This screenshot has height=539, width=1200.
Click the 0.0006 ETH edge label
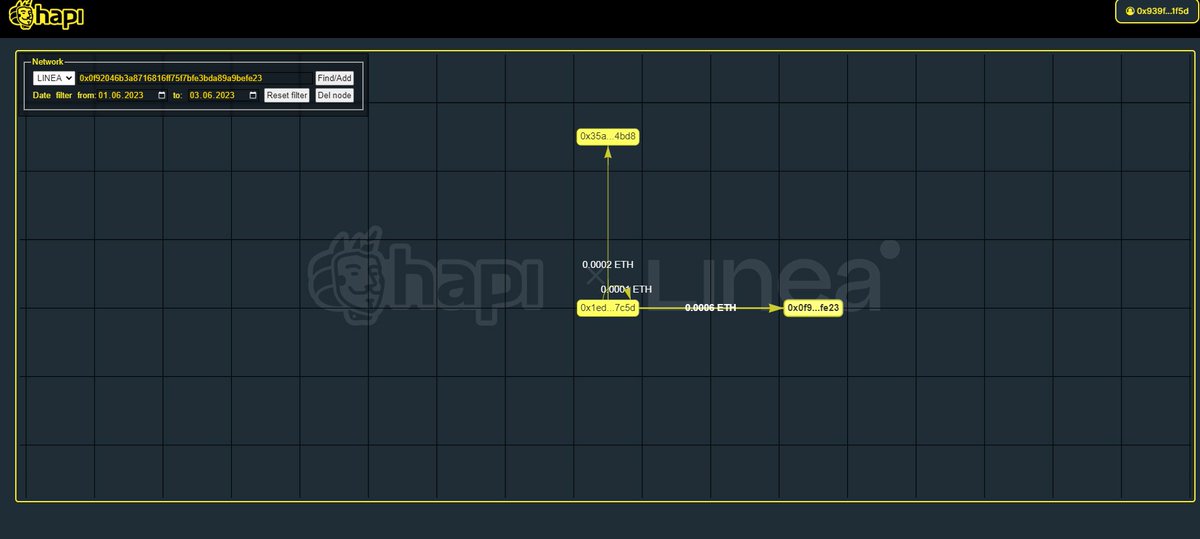click(711, 308)
